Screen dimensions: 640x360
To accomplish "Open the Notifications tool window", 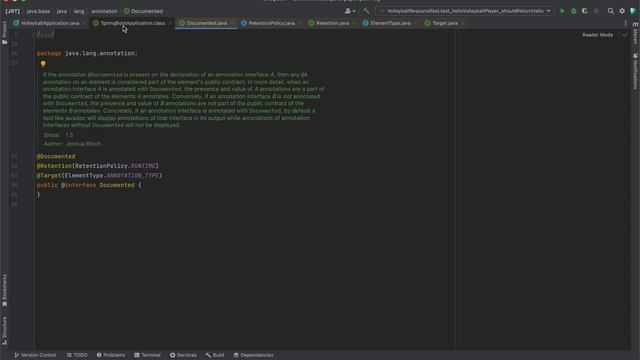I will 636,71.
